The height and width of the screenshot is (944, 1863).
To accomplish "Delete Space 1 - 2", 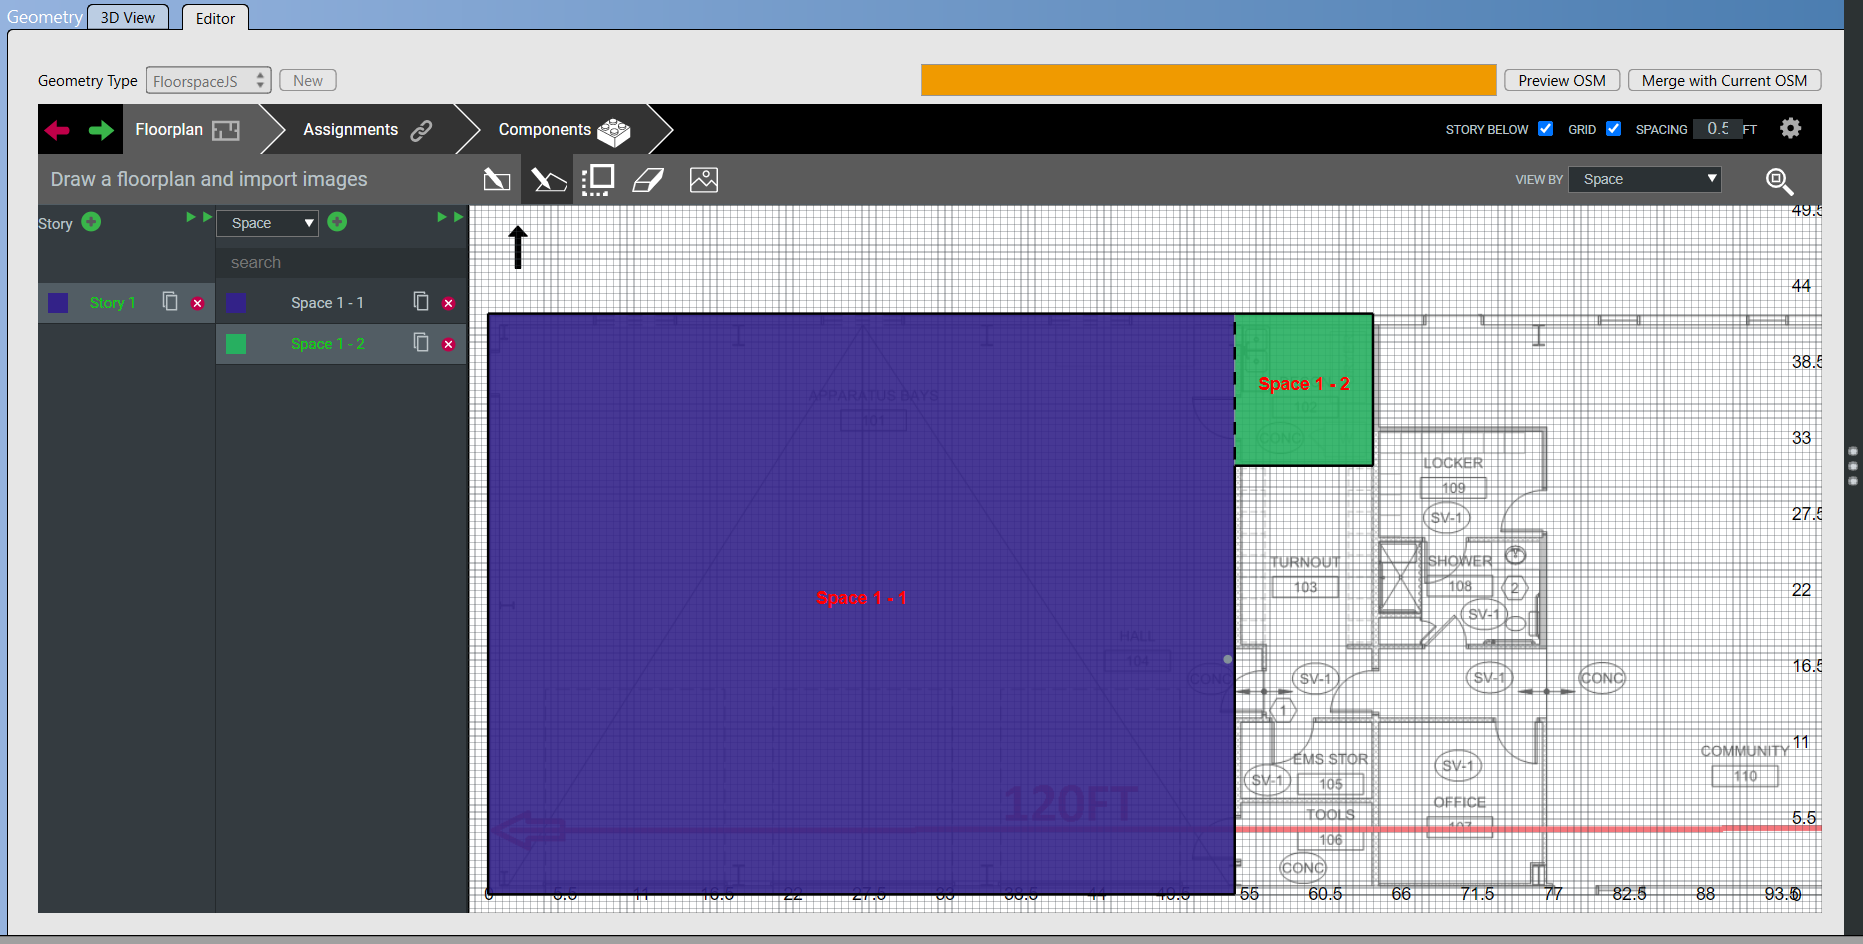I will 449,344.
